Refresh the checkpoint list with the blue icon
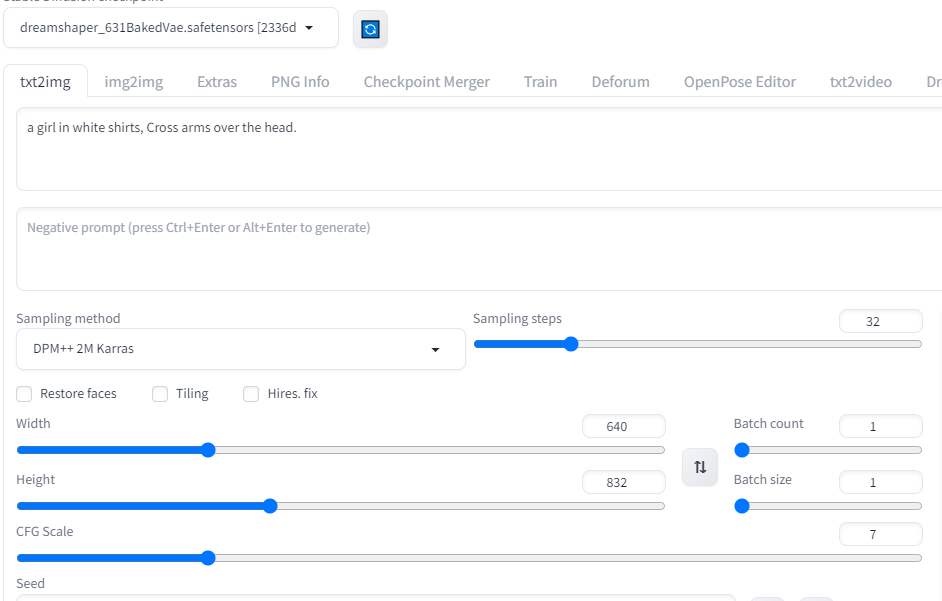 (370, 29)
